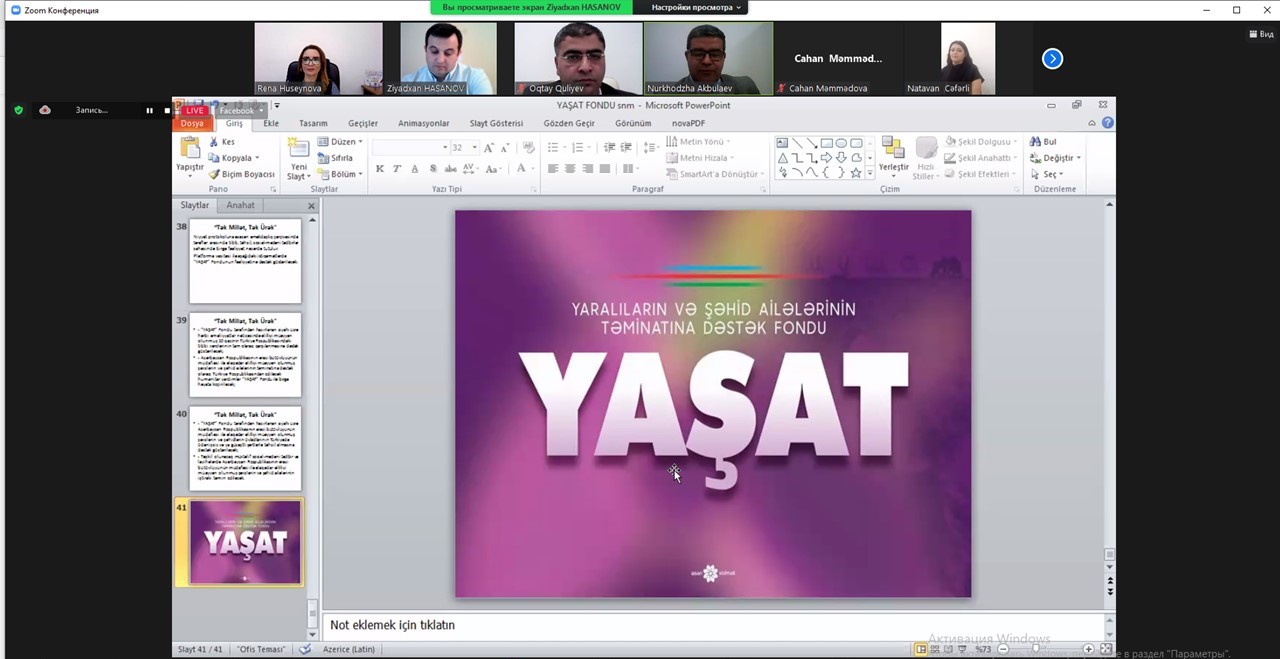Image resolution: width=1280 pixels, height=659 pixels.
Task: Open the novaPDF ribbon tab
Action: (688, 123)
